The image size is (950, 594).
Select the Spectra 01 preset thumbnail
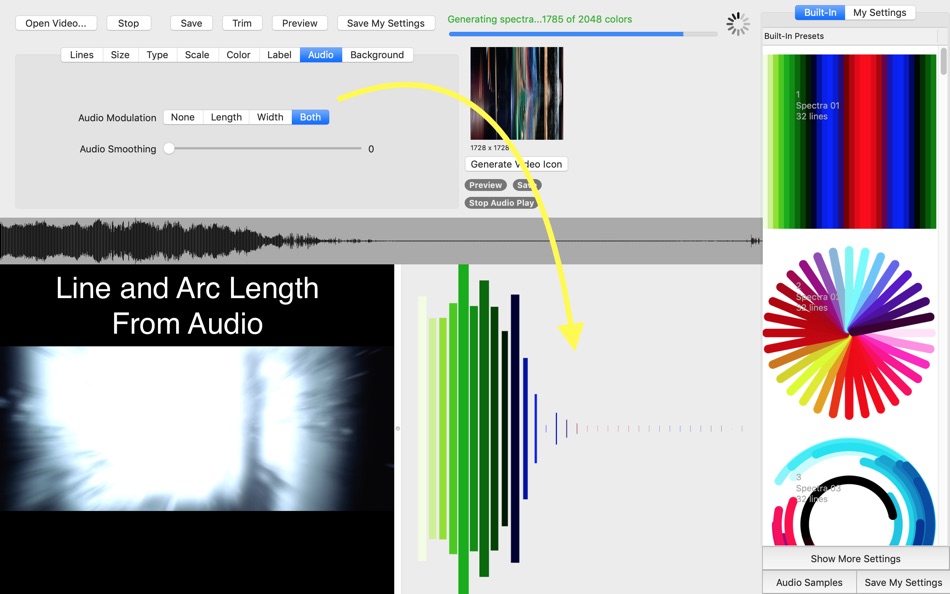click(x=851, y=141)
